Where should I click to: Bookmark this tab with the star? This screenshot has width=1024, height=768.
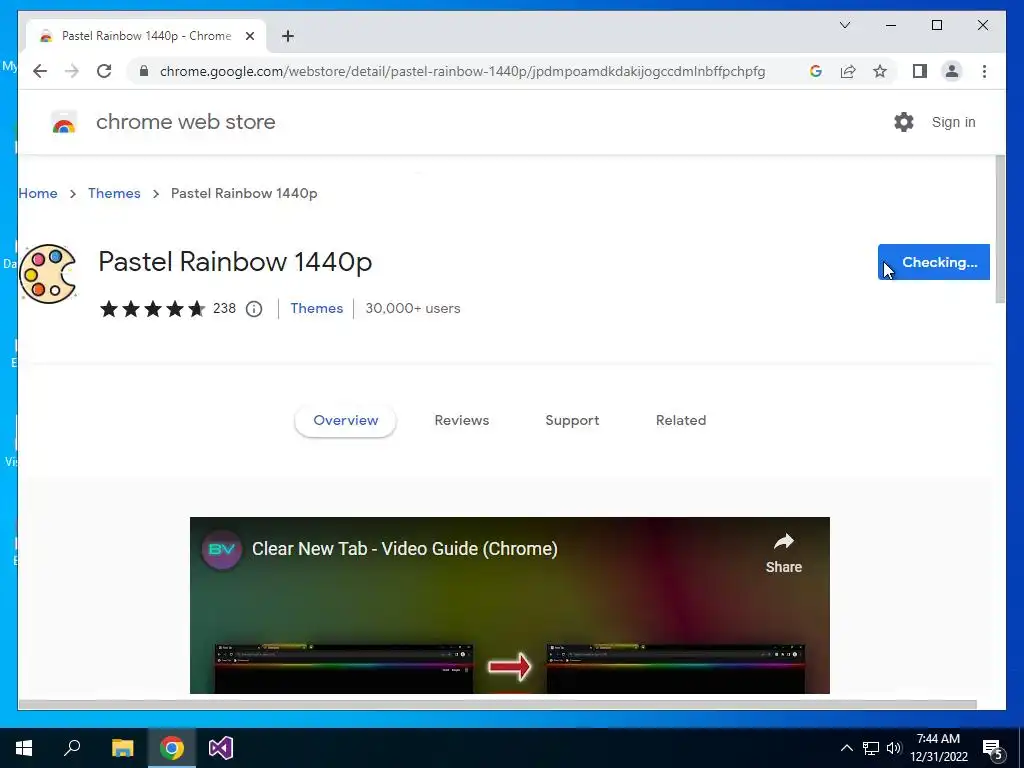[880, 71]
